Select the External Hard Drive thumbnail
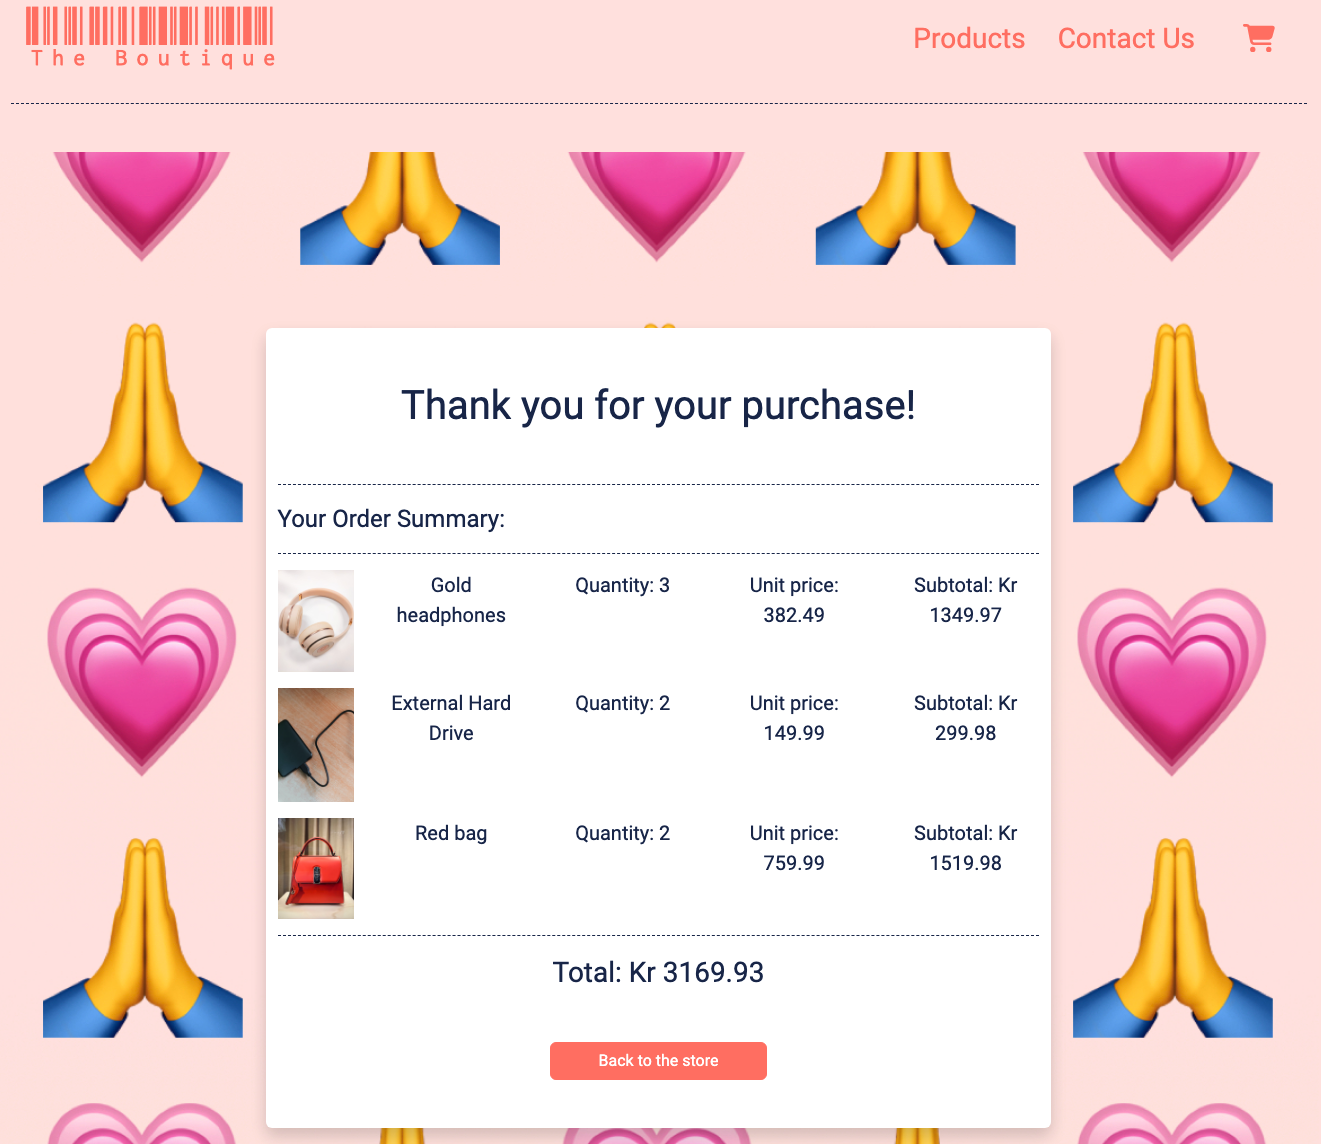Image resolution: width=1321 pixels, height=1144 pixels. pos(316,745)
